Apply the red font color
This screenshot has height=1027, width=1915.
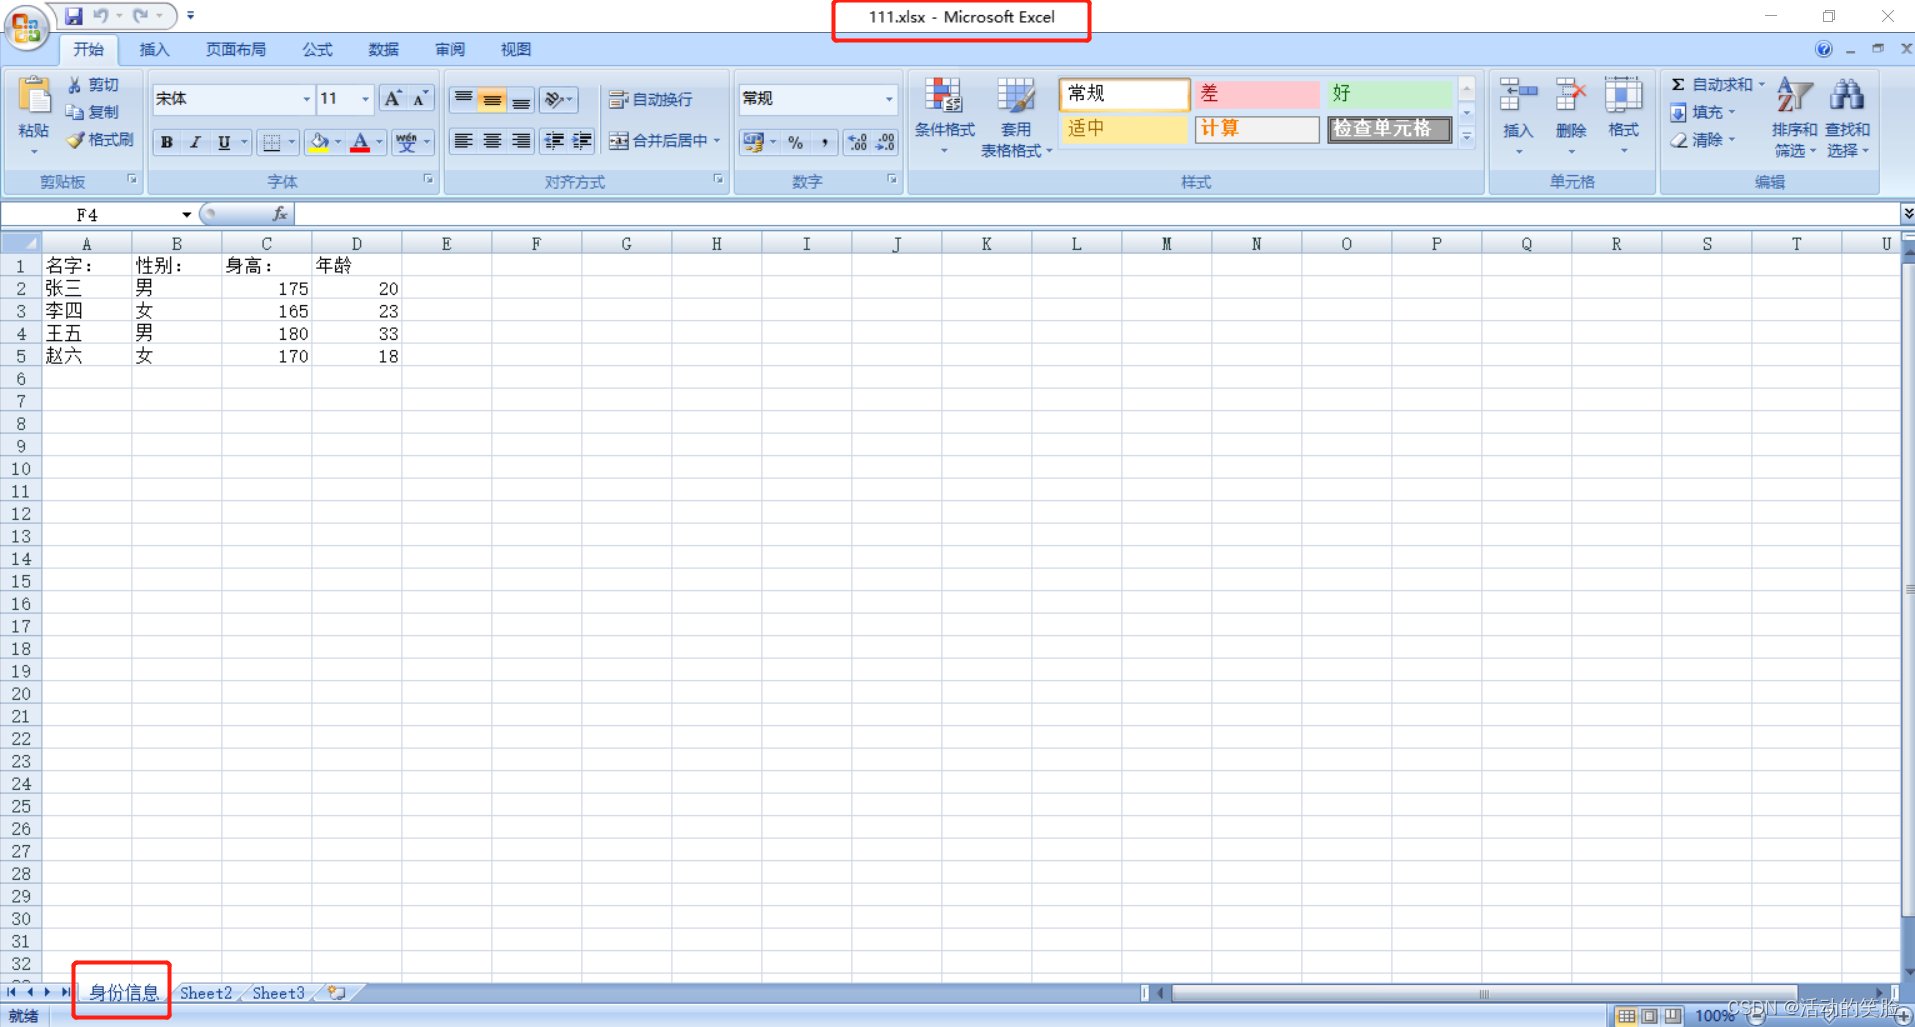click(x=360, y=142)
